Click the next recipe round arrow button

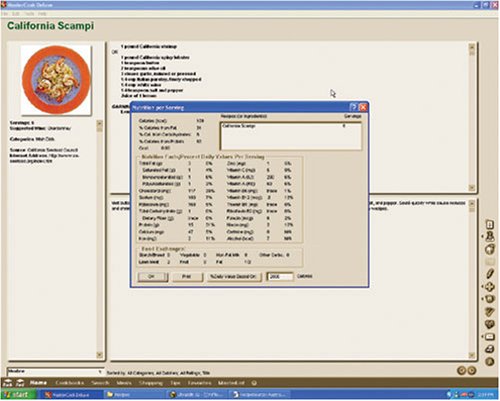[471, 370]
